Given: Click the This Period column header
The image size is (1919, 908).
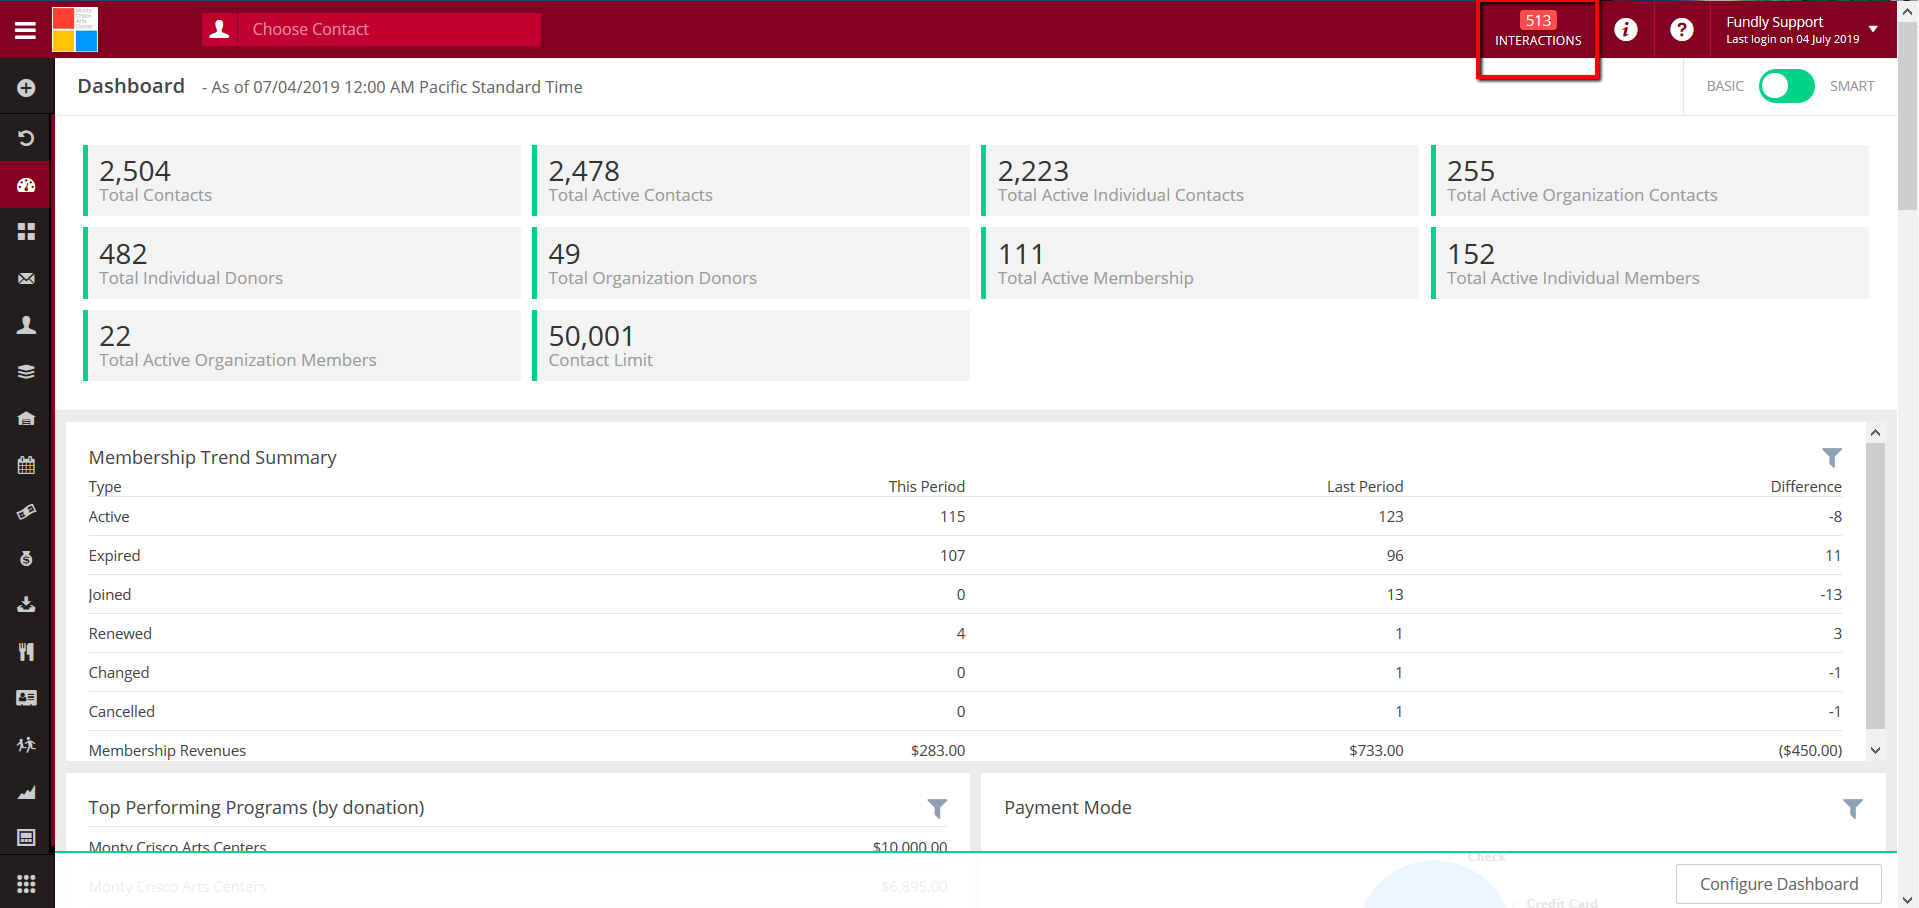Looking at the screenshot, I should click(x=926, y=487).
